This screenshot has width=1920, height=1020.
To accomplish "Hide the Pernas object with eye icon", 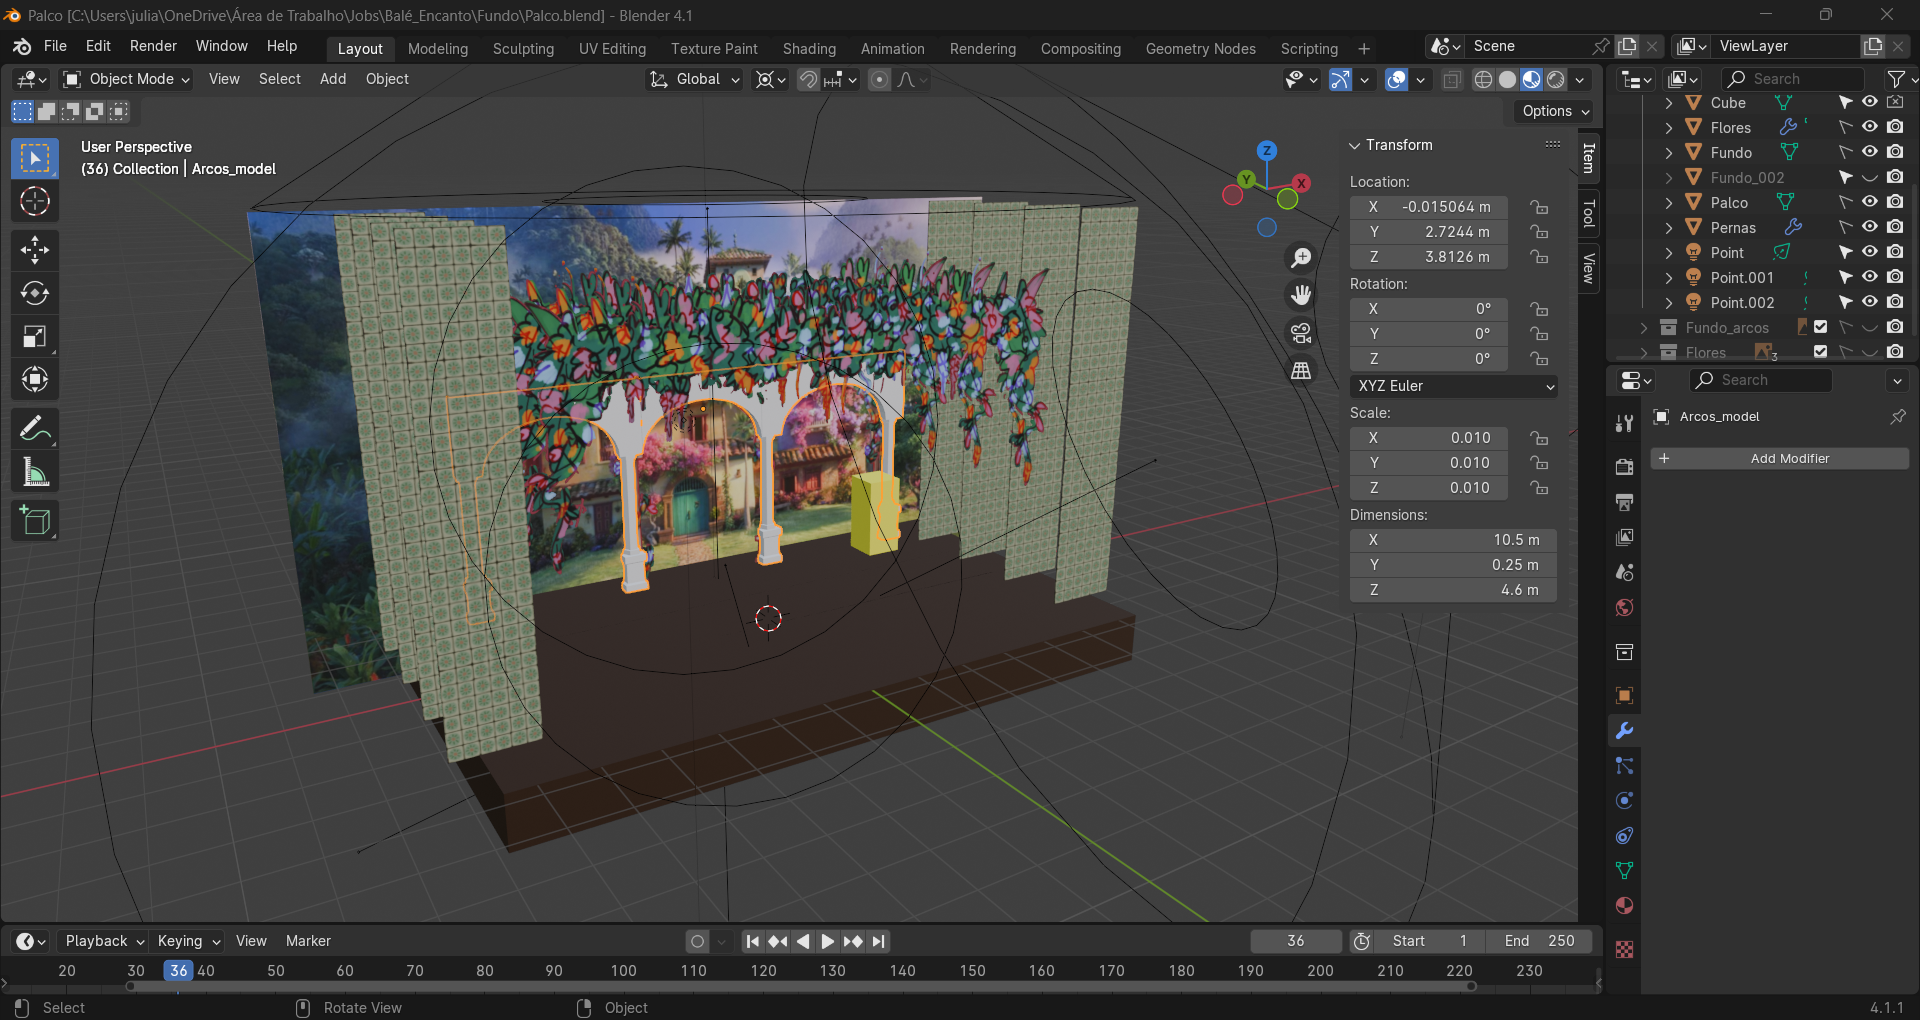I will 1869,227.
